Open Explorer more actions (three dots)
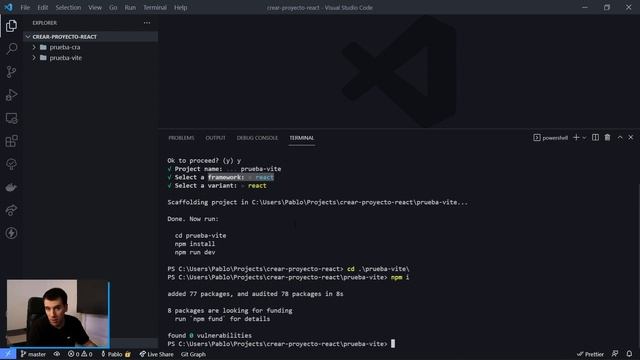Image resolution: width=640 pixels, height=360 pixels. click(147, 23)
